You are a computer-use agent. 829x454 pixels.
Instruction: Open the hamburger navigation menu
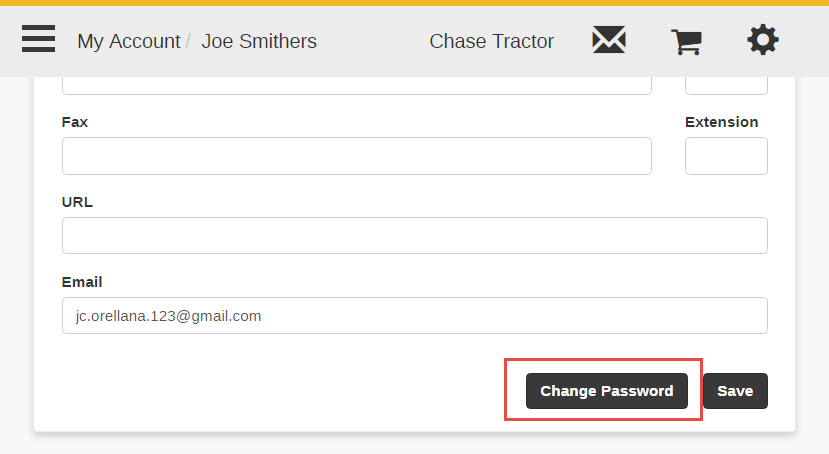click(38, 39)
